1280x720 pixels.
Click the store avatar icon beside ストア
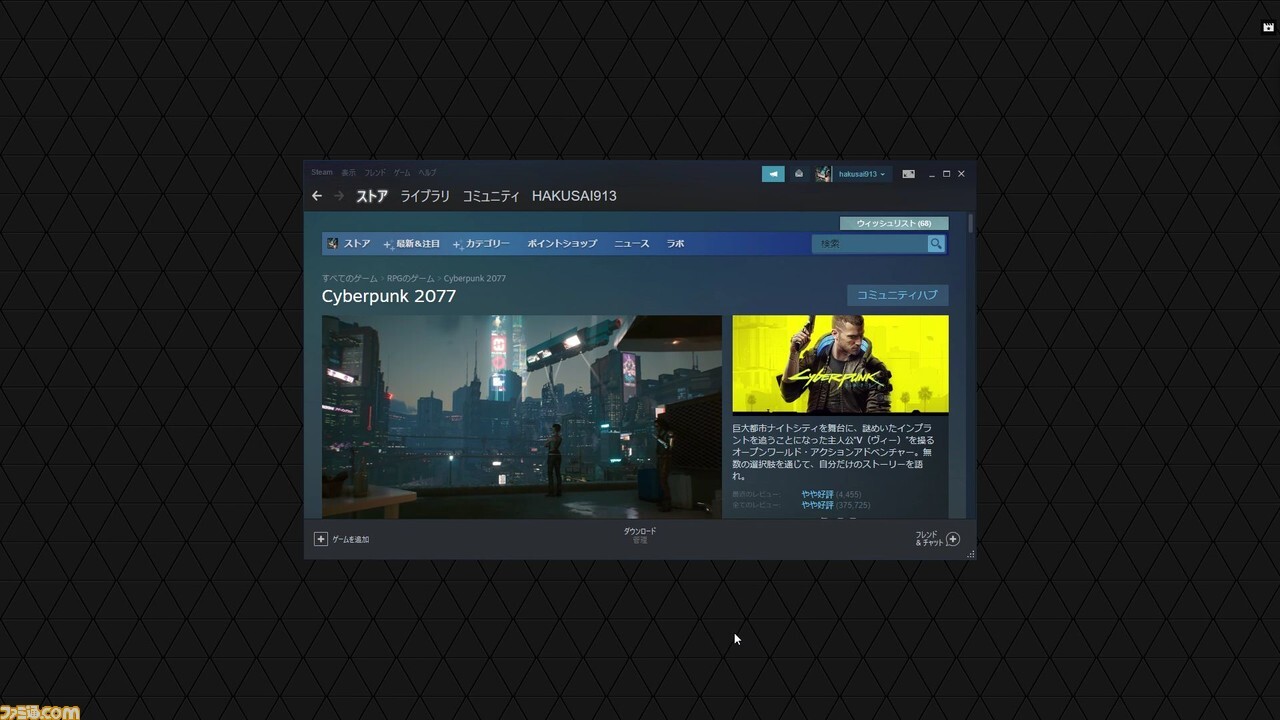[332, 244]
